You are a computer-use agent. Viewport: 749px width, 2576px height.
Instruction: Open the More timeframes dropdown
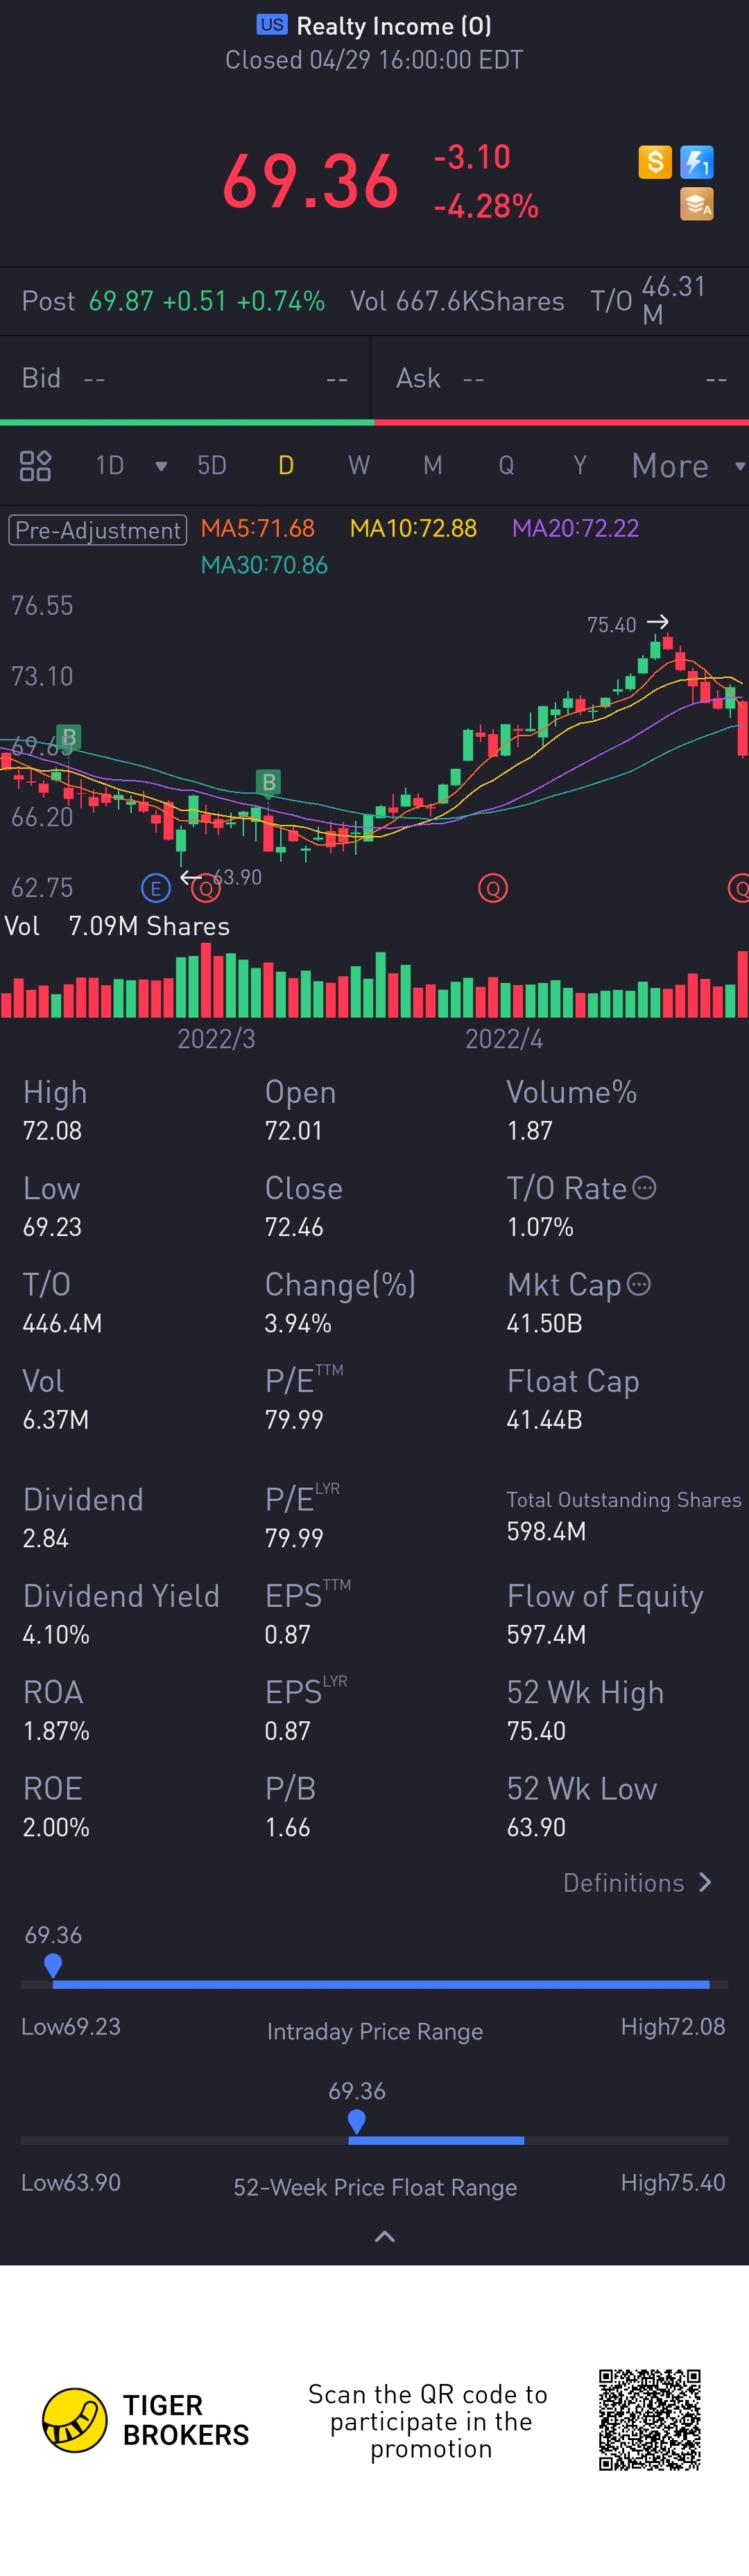click(687, 466)
